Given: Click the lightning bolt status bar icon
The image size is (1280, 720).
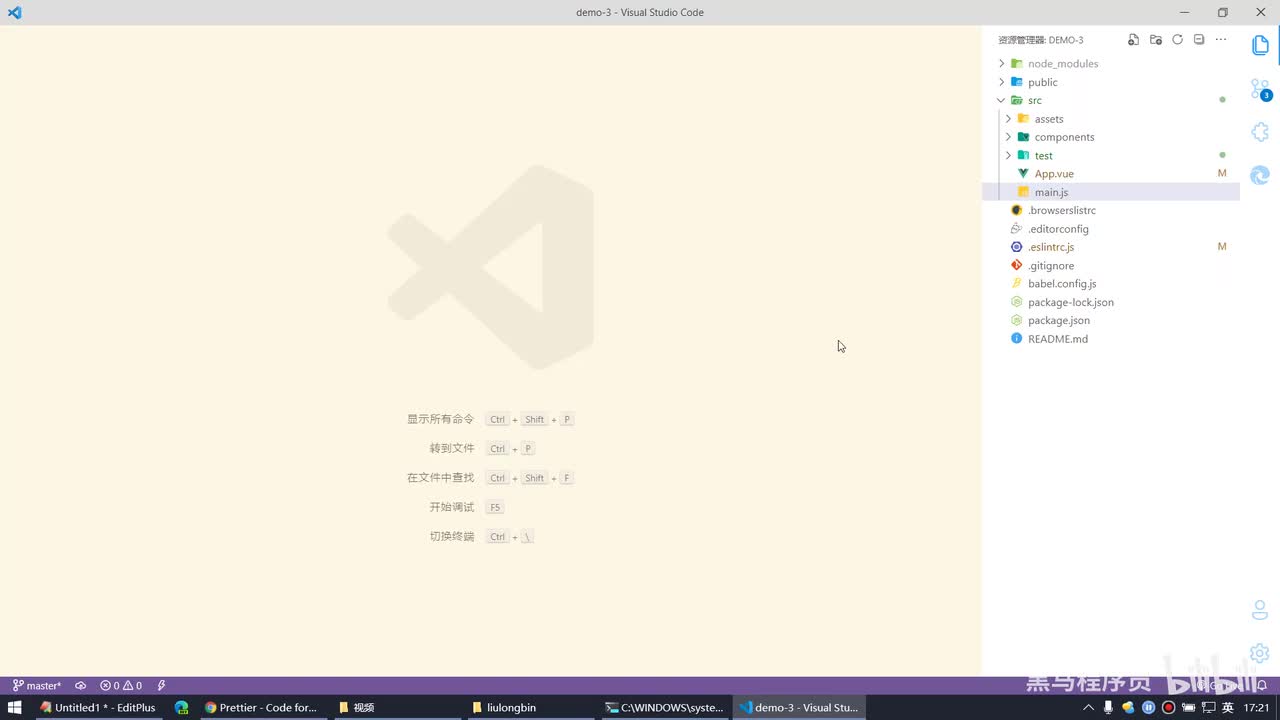Looking at the screenshot, I should coord(161,686).
